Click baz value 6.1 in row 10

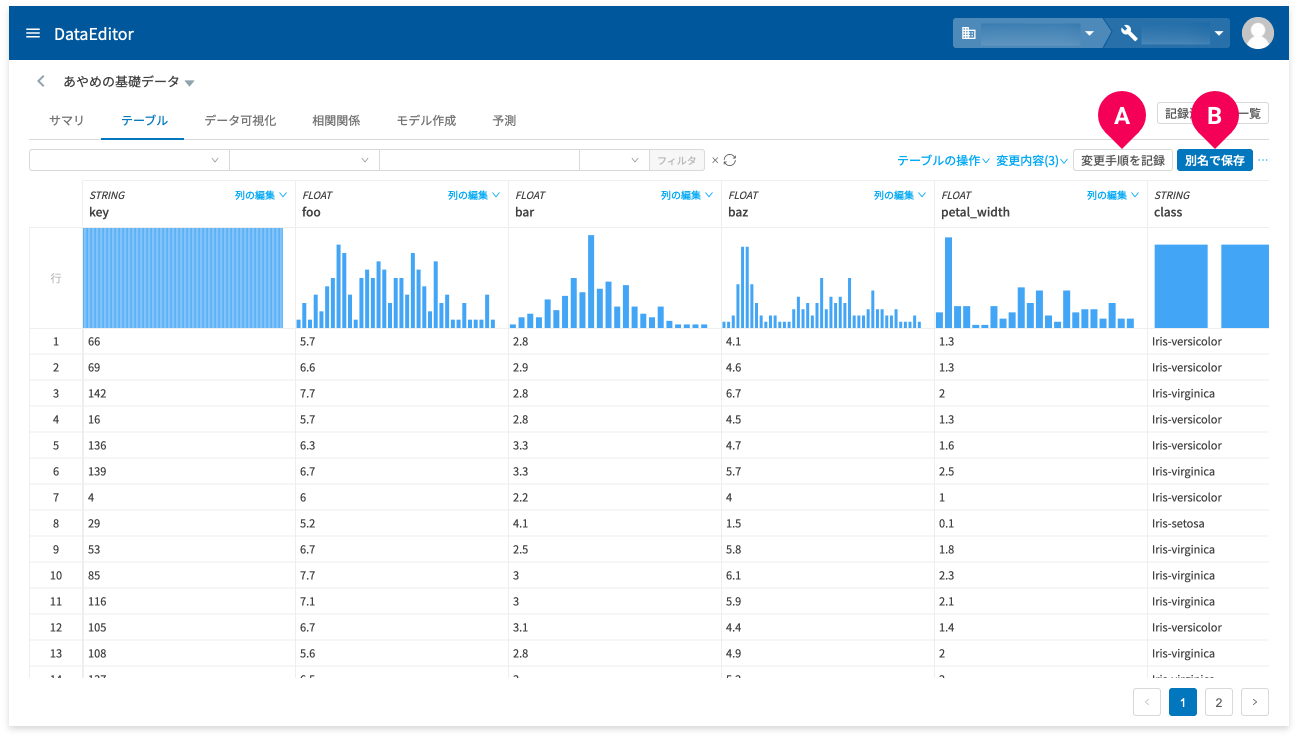click(x=735, y=575)
